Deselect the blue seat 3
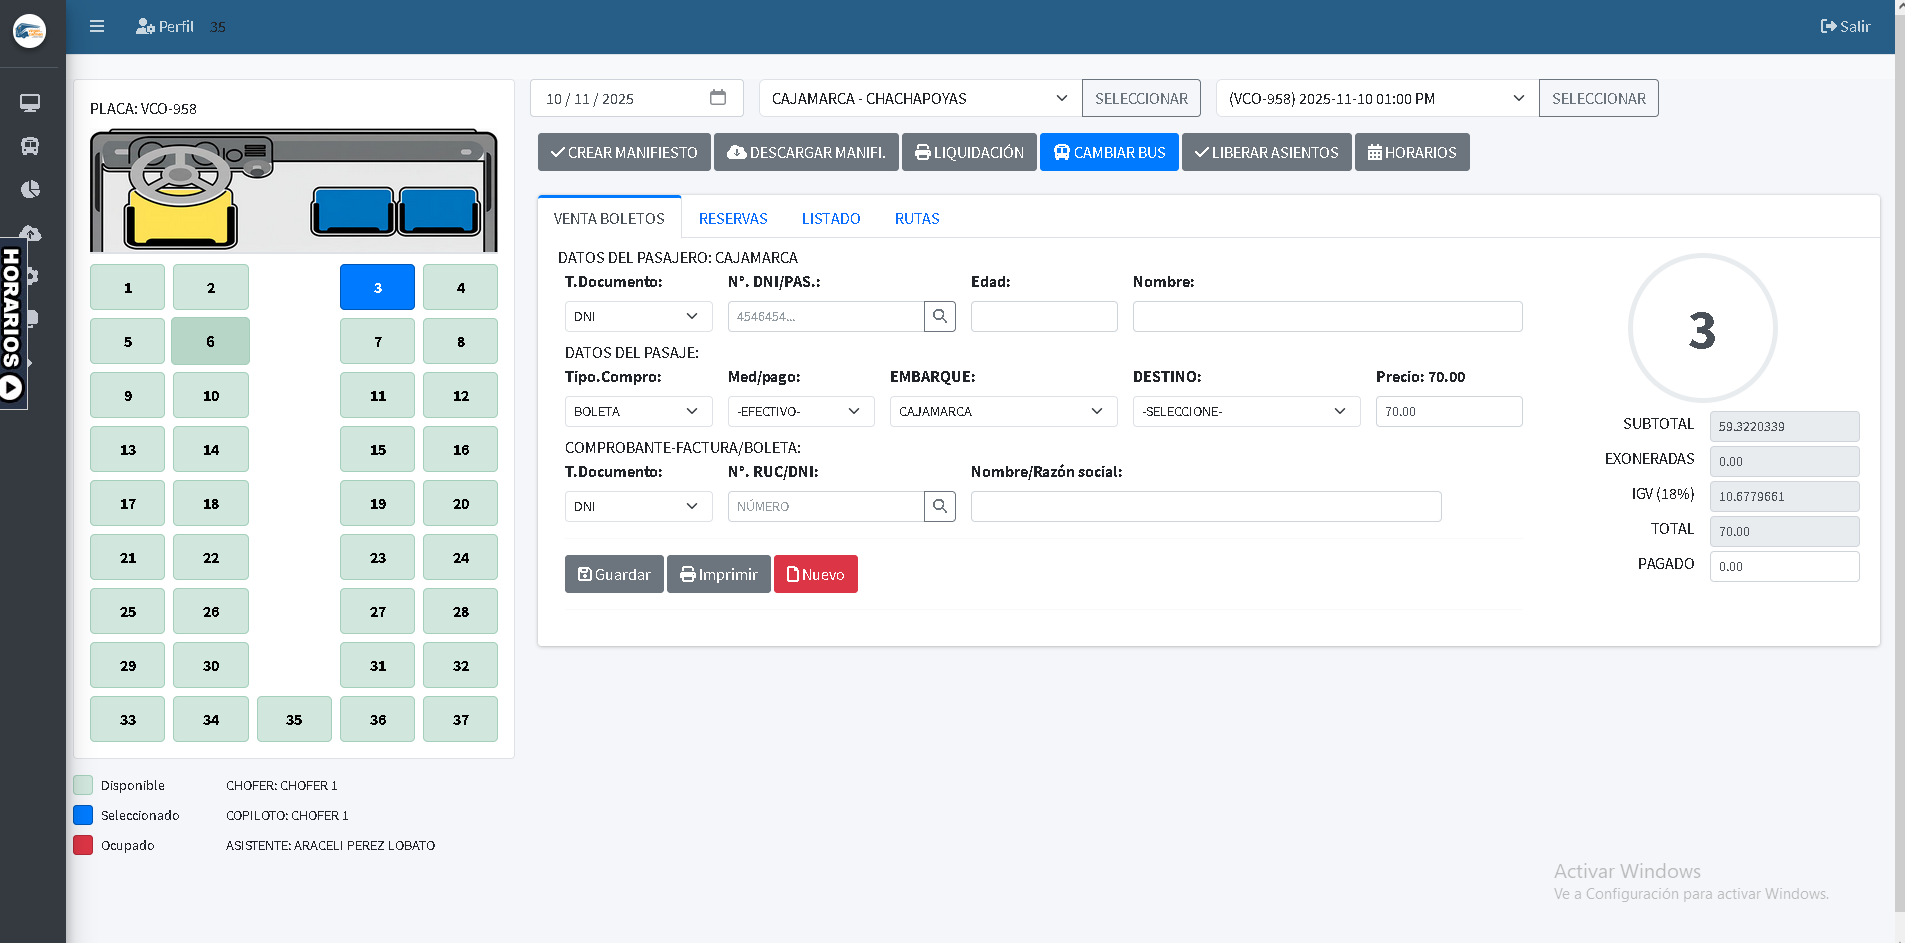Screen dimensions: 1905x943 click(377, 288)
